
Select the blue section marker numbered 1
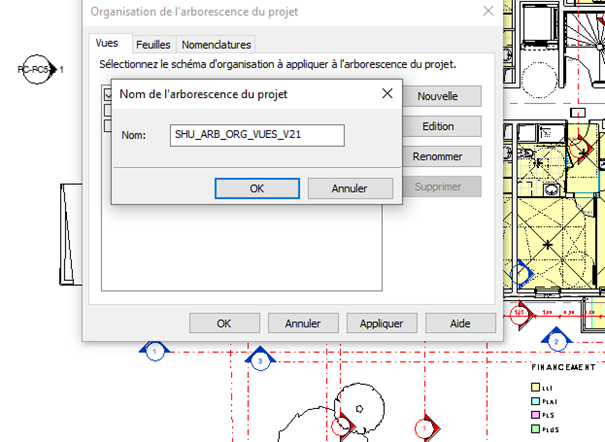[x=155, y=351]
